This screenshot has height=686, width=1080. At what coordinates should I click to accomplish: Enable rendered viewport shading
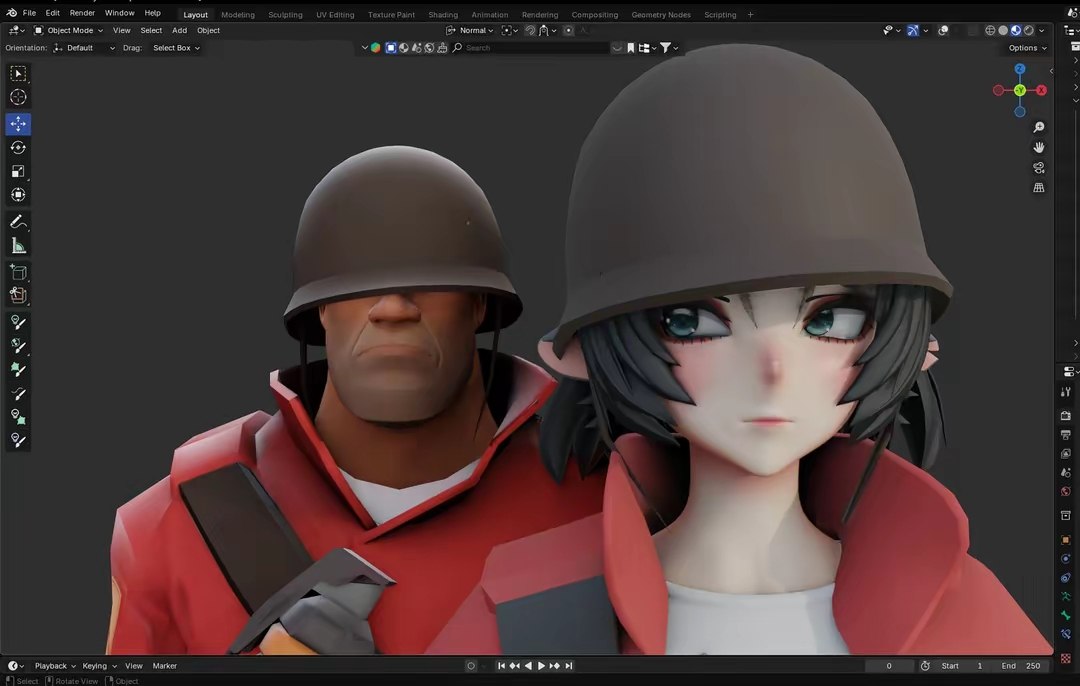[1029, 30]
